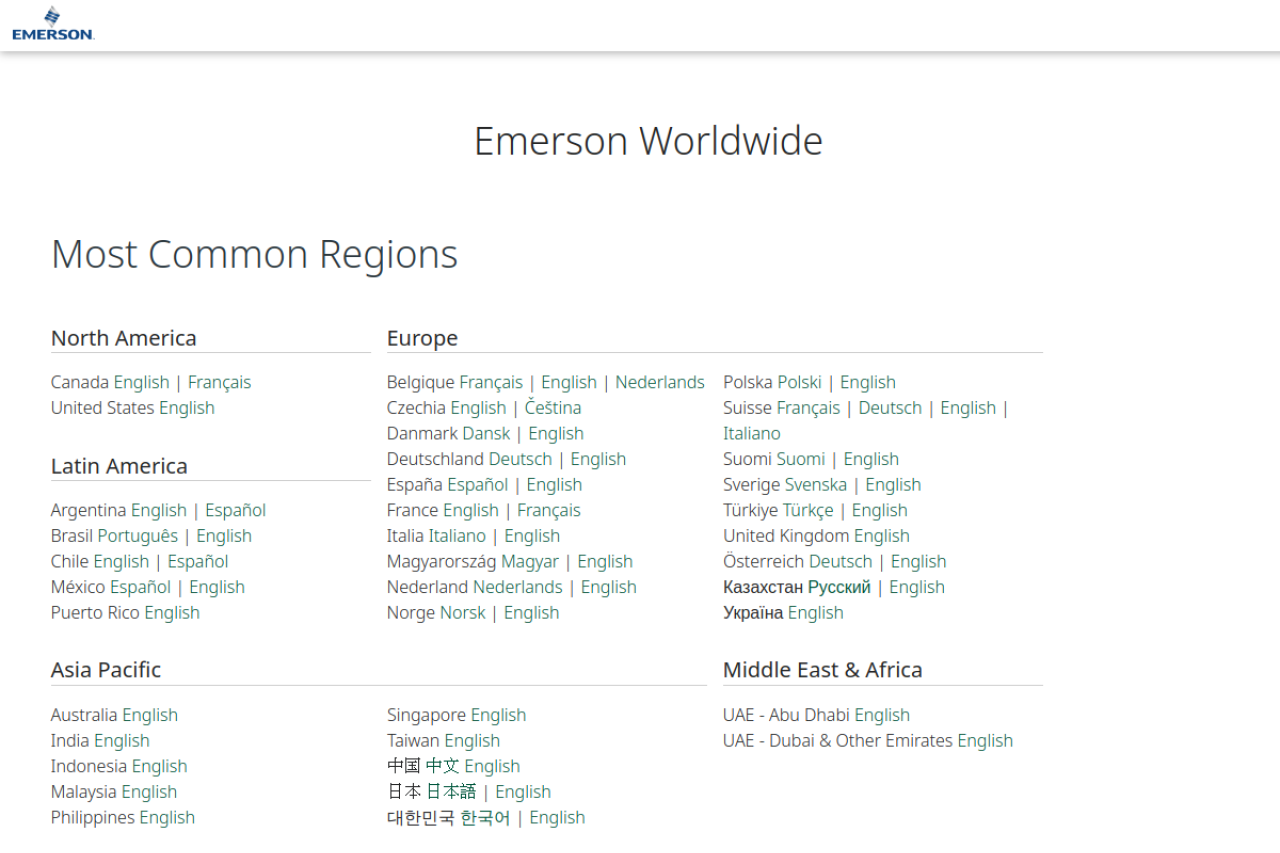Screen dimensions: 1280x853
Task: Select Казахстан English link
Action: pos(917,587)
